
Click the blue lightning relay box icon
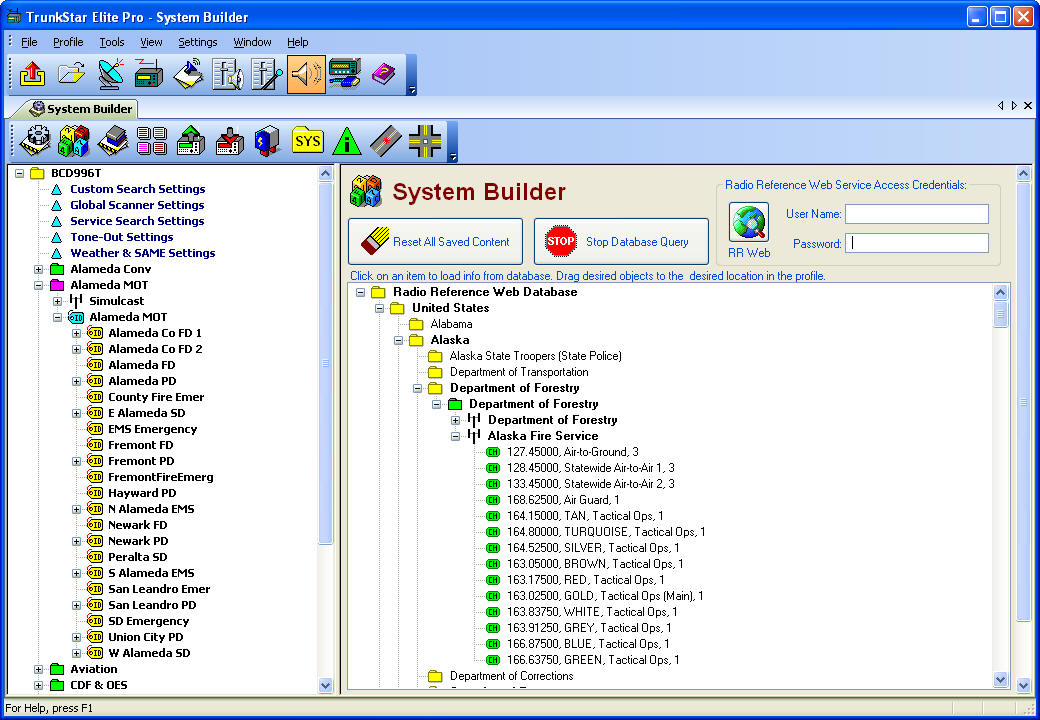[268, 141]
